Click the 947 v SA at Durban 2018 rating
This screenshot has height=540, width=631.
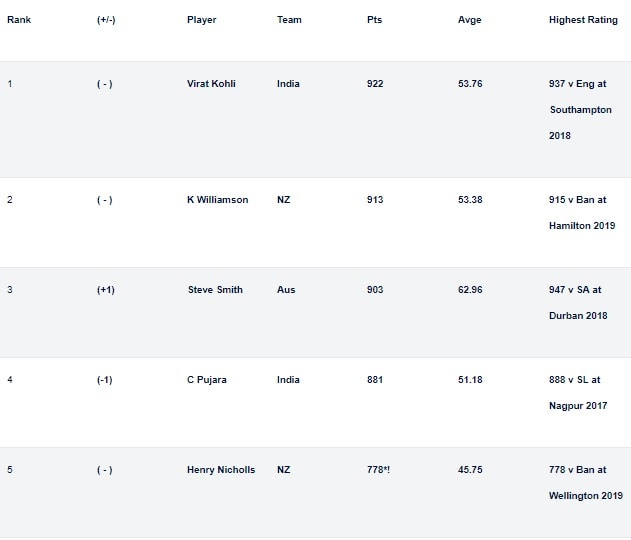[x=578, y=303]
